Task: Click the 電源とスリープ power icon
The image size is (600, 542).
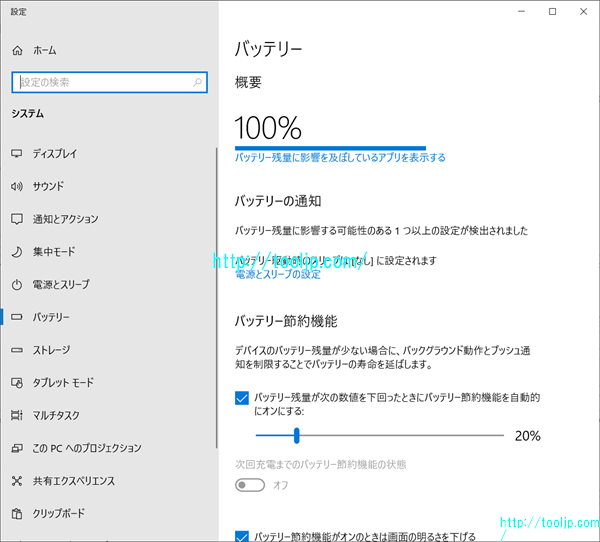Action: click(17, 284)
